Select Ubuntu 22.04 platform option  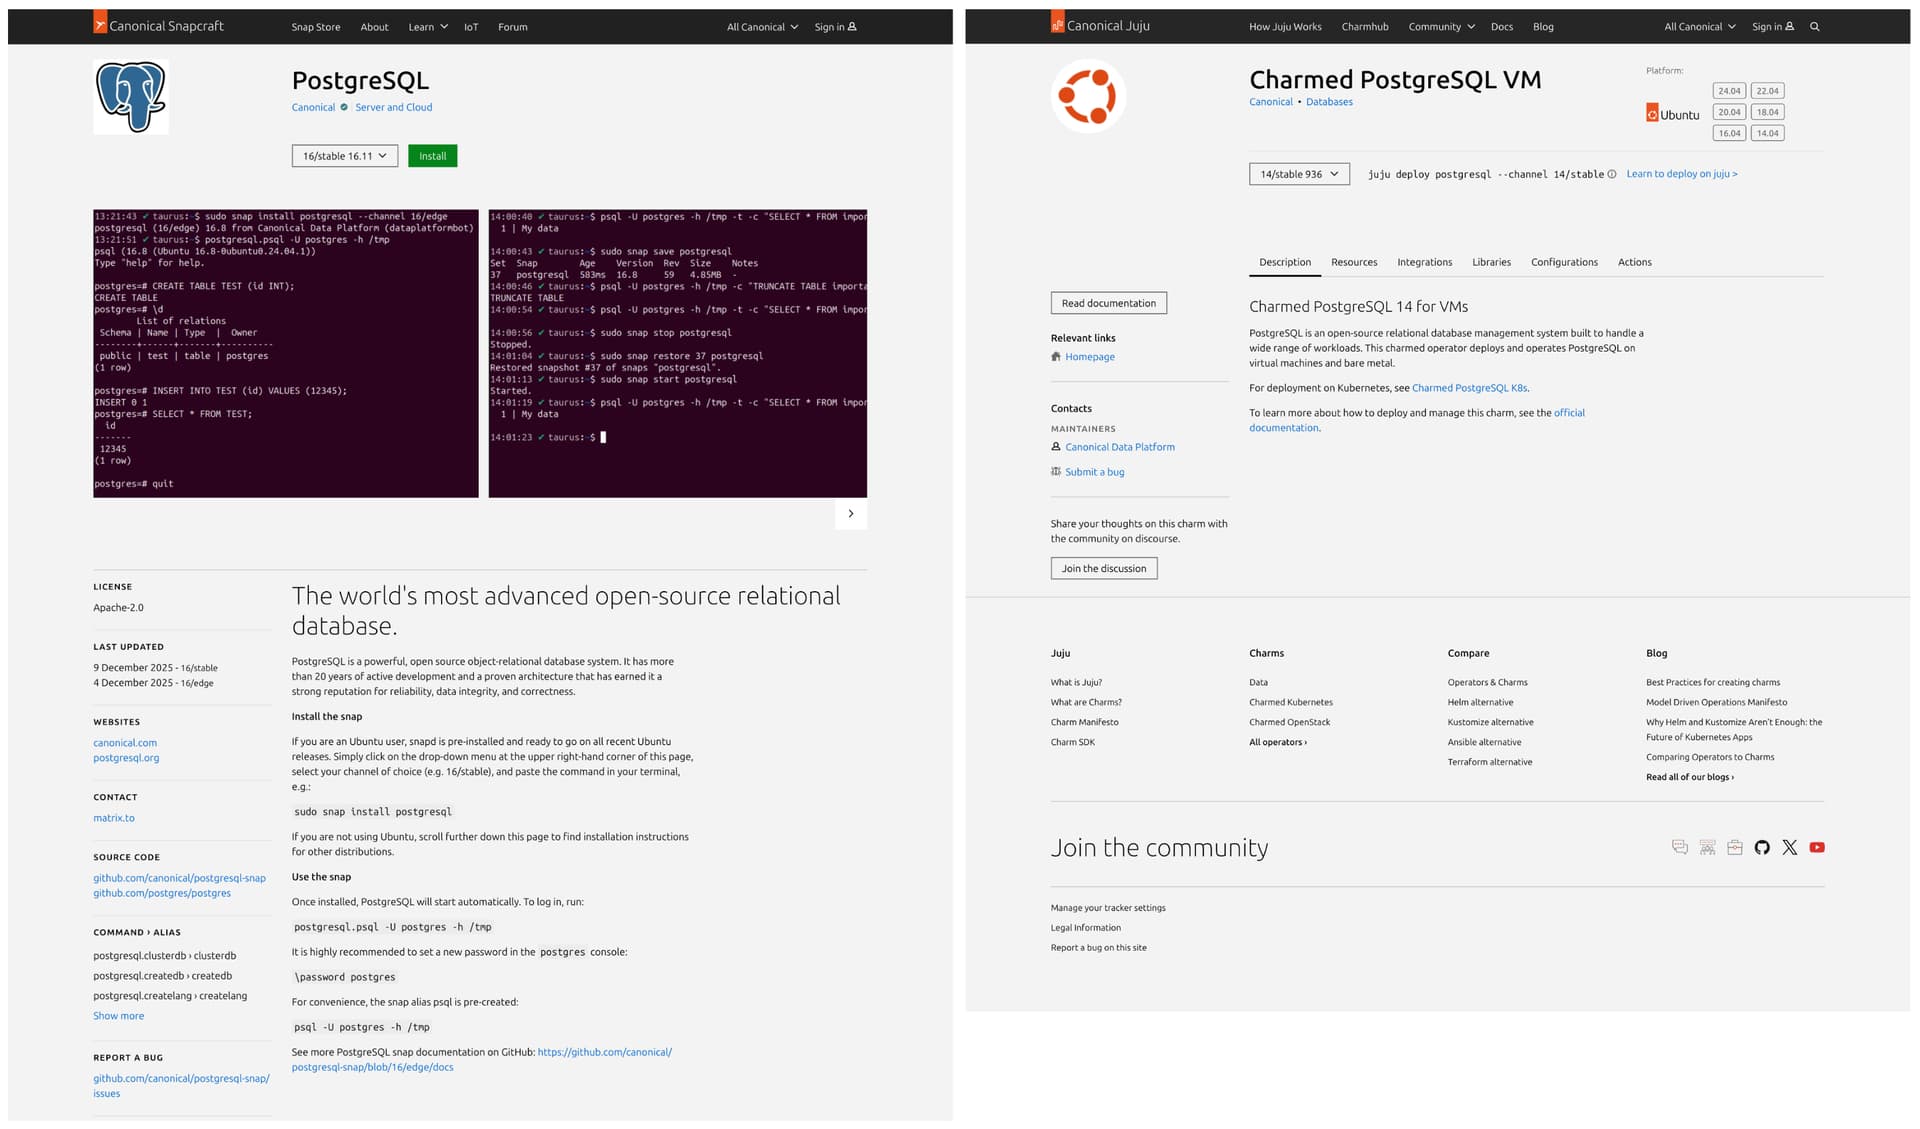1767,91
